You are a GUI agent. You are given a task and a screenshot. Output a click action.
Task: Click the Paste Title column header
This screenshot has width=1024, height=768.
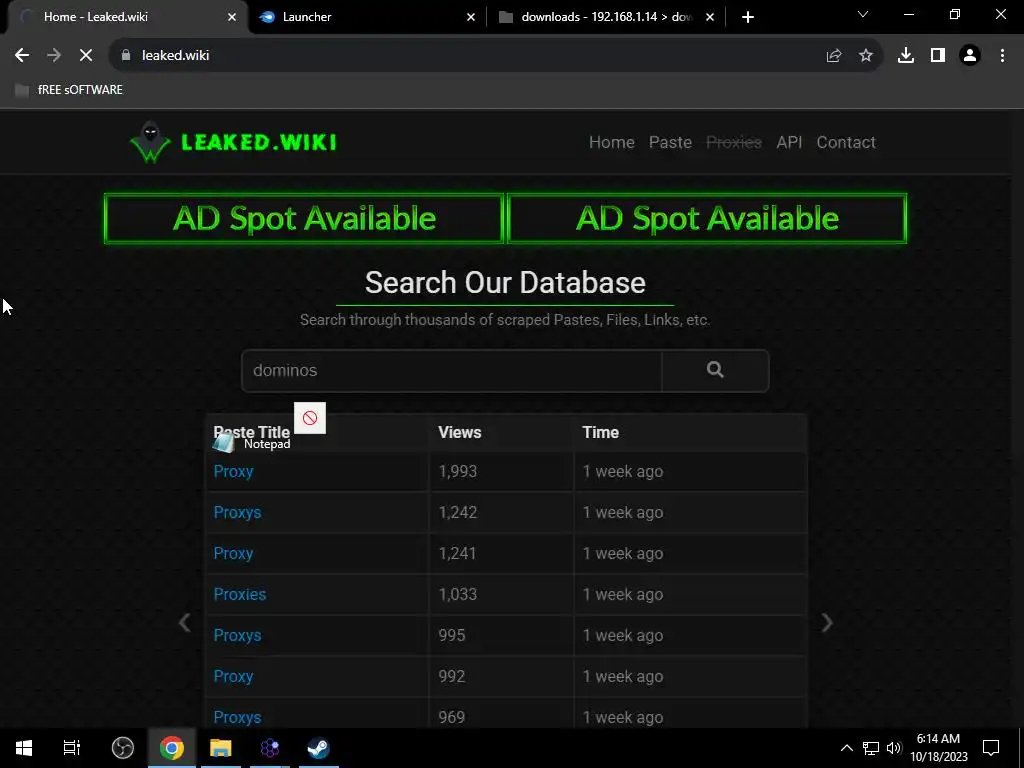point(251,432)
